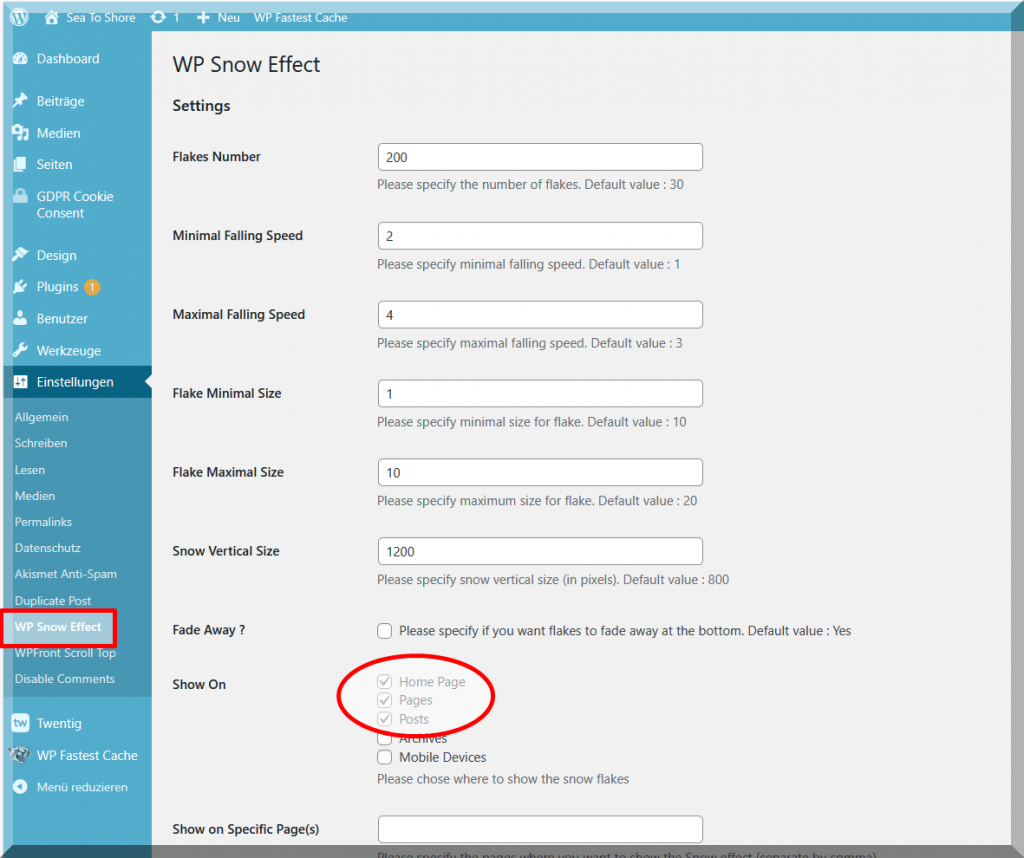This screenshot has width=1024, height=858.
Task: Open Beiträge via the pin icon
Action: 20,101
